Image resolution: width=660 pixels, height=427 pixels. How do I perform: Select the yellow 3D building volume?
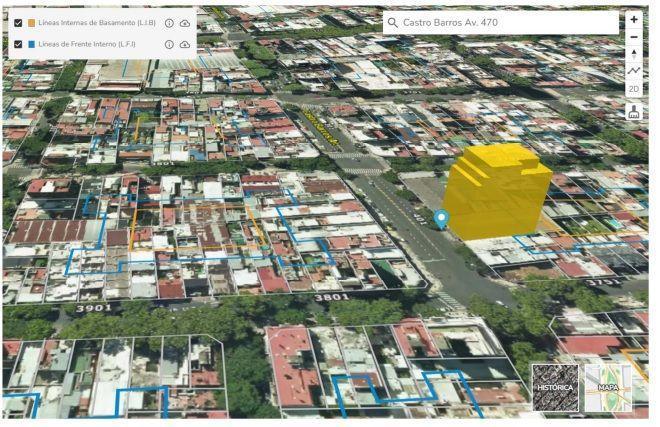498,192
